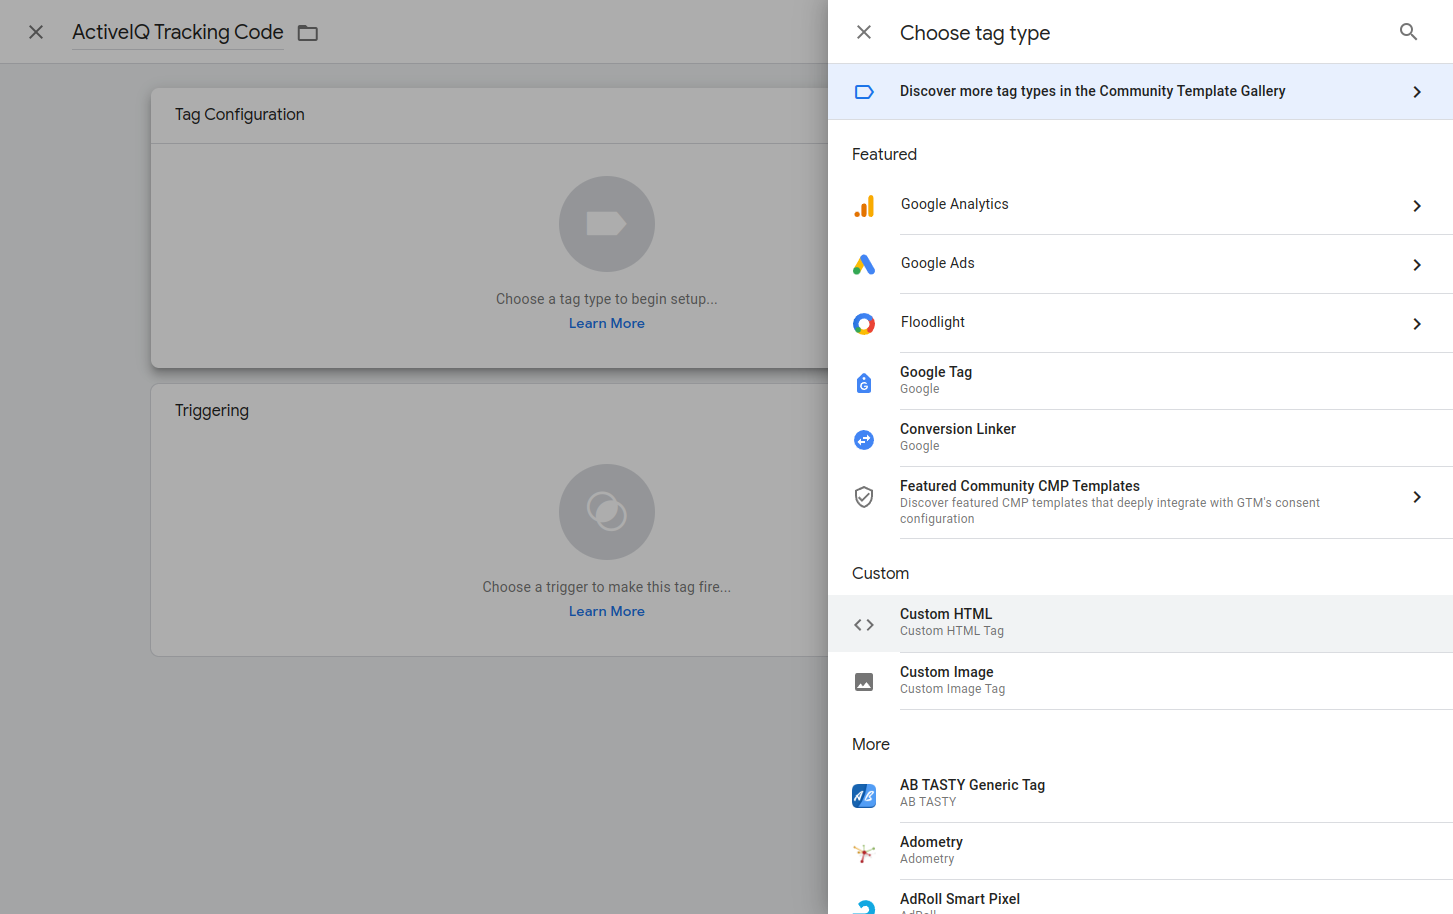The height and width of the screenshot is (914, 1453).
Task: Click the search icon in Choose tag type panel
Action: point(1408,32)
